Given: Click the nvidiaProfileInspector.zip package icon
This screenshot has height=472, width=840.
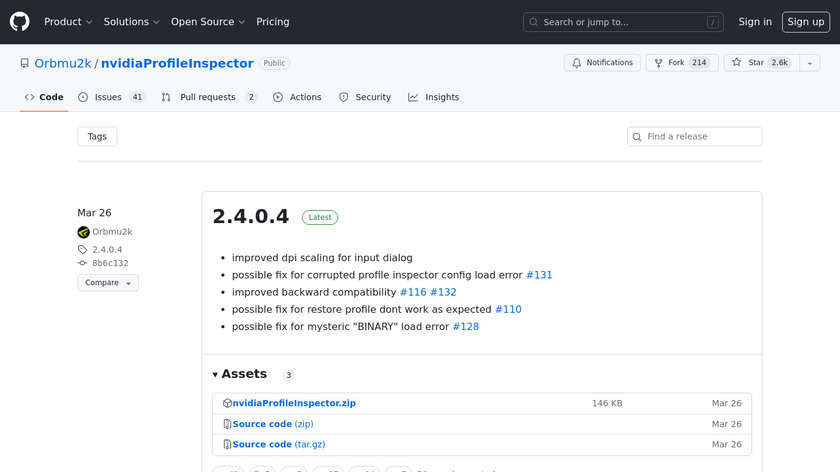Looking at the screenshot, I should coord(228,403).
